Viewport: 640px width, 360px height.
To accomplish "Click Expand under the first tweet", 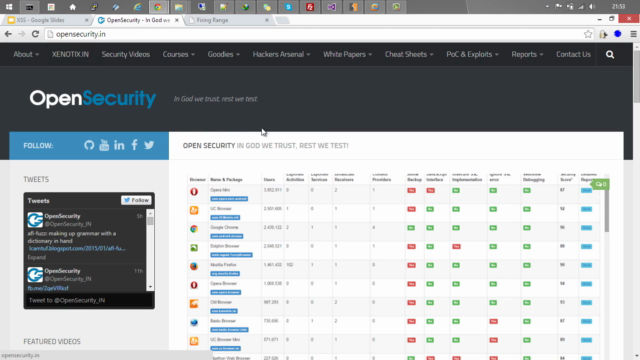I will [x=37, y=257].
